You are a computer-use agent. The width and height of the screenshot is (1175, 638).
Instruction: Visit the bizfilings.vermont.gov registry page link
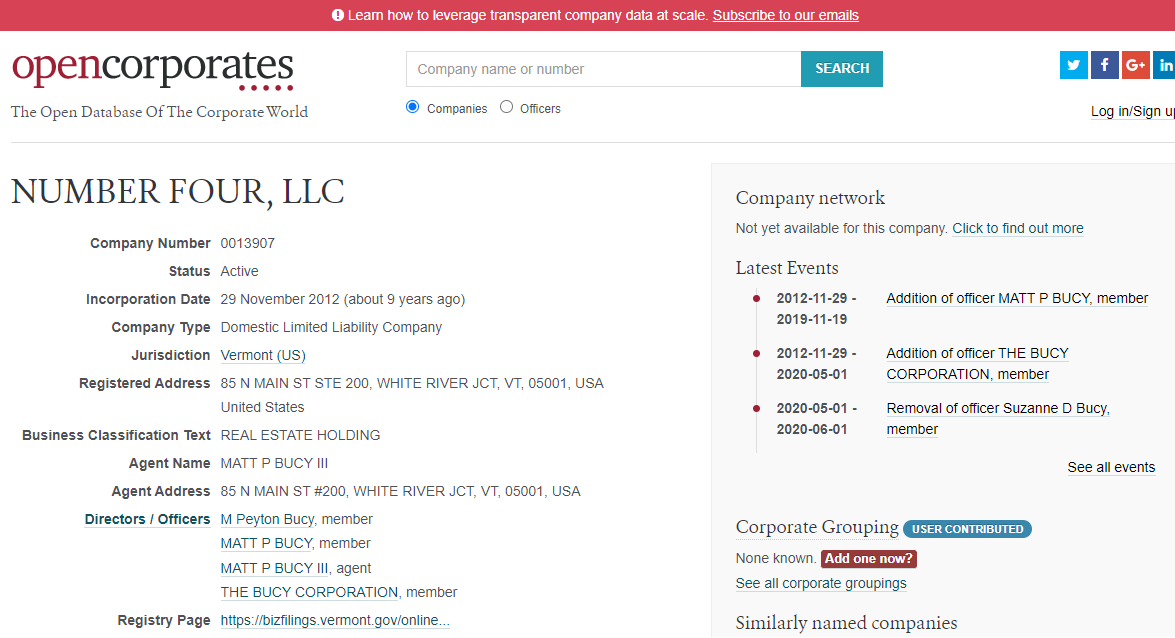[x=335, y=620]
